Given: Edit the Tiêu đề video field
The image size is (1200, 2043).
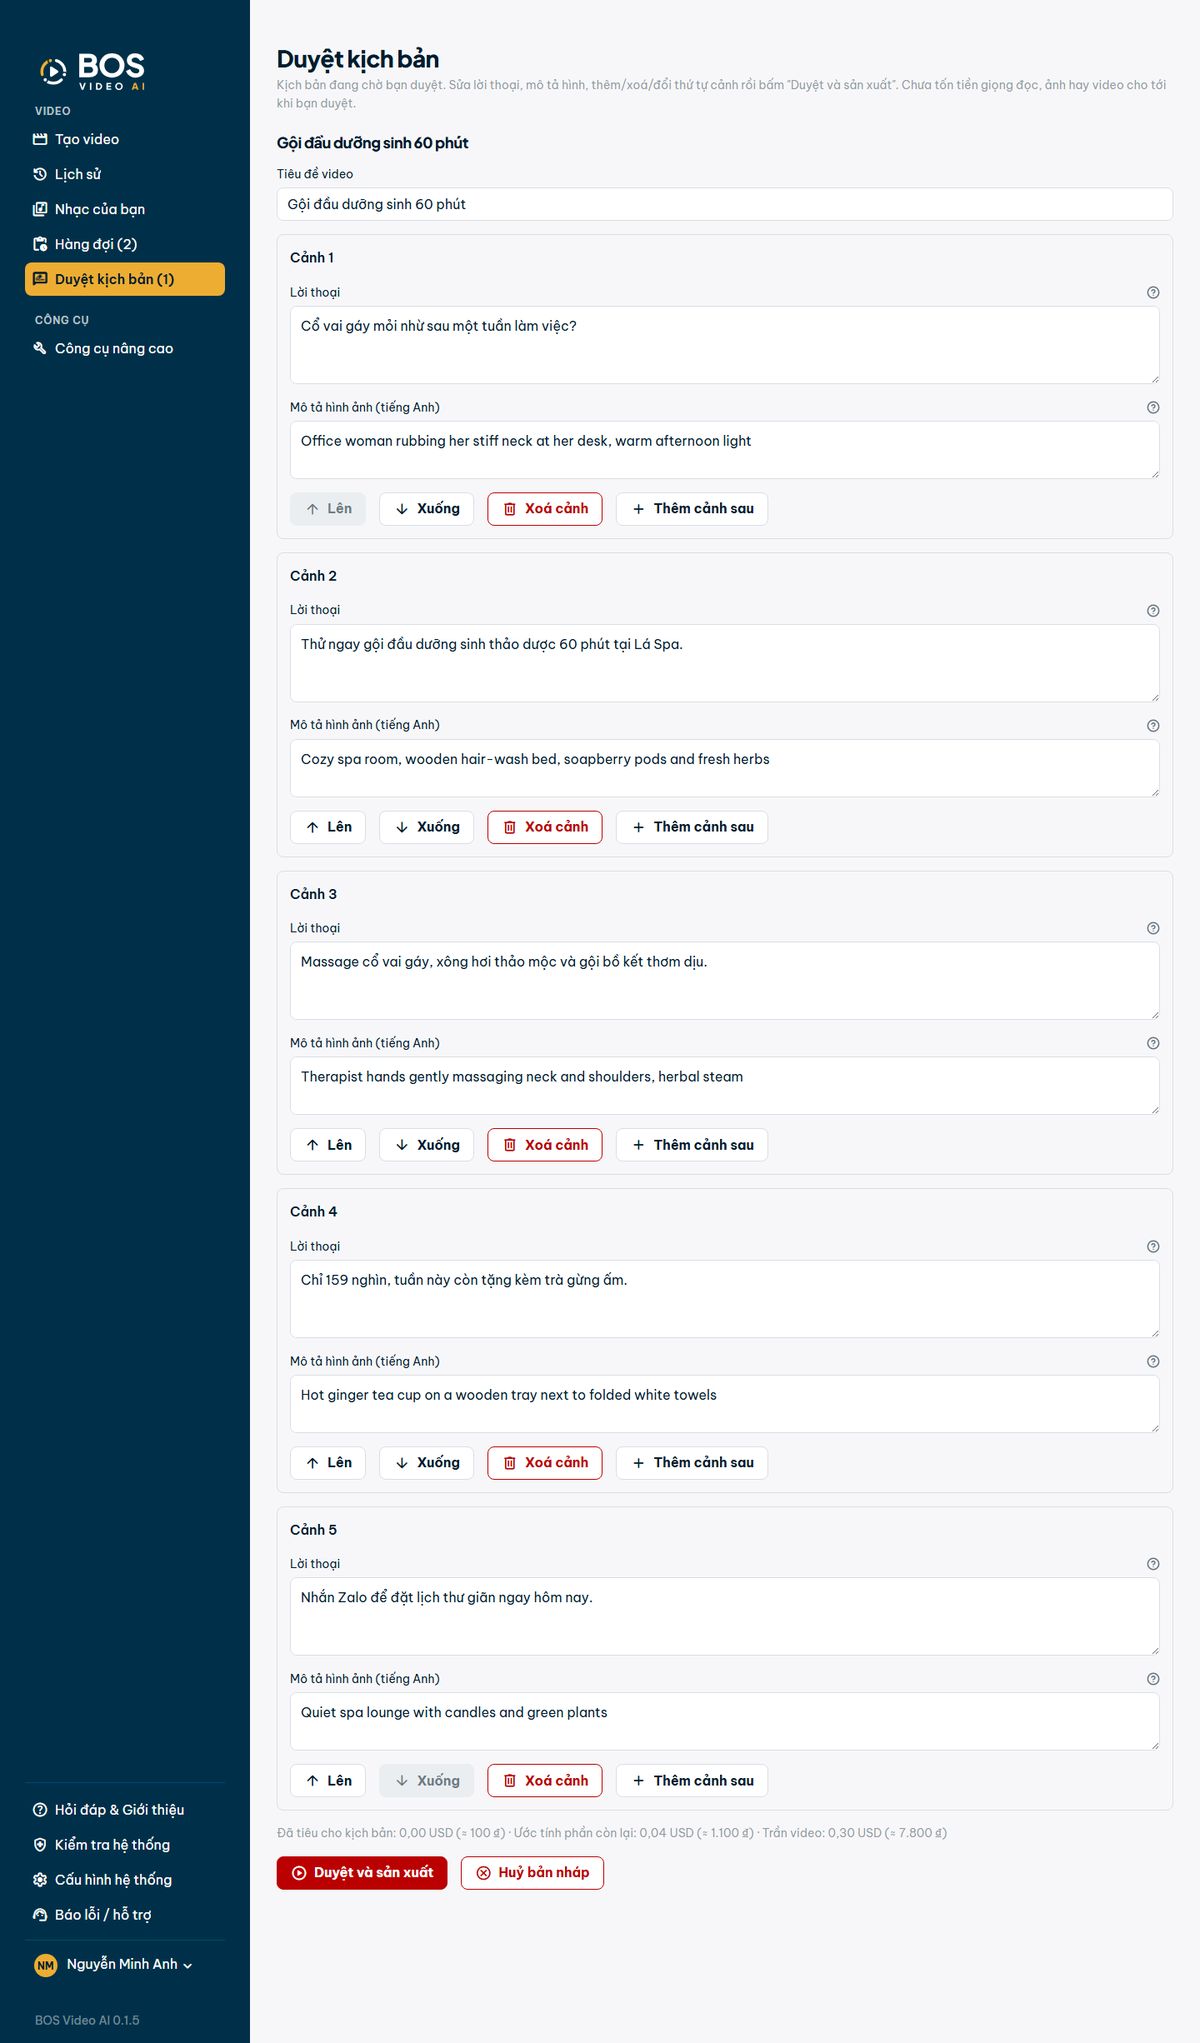Looking at the screenshot, I should pyautogui.click(x=724, y=204).
